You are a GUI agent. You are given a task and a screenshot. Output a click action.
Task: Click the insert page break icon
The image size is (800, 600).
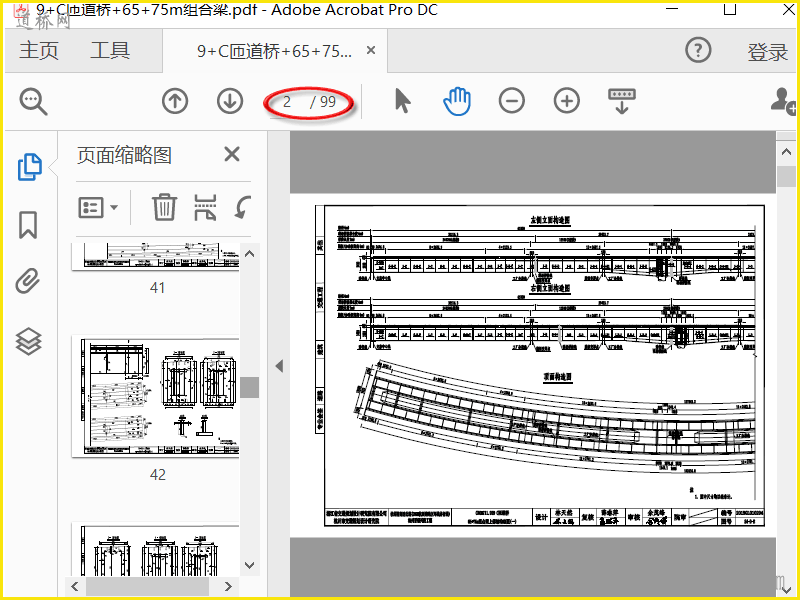pyautogui.click(x=205, y=208)
